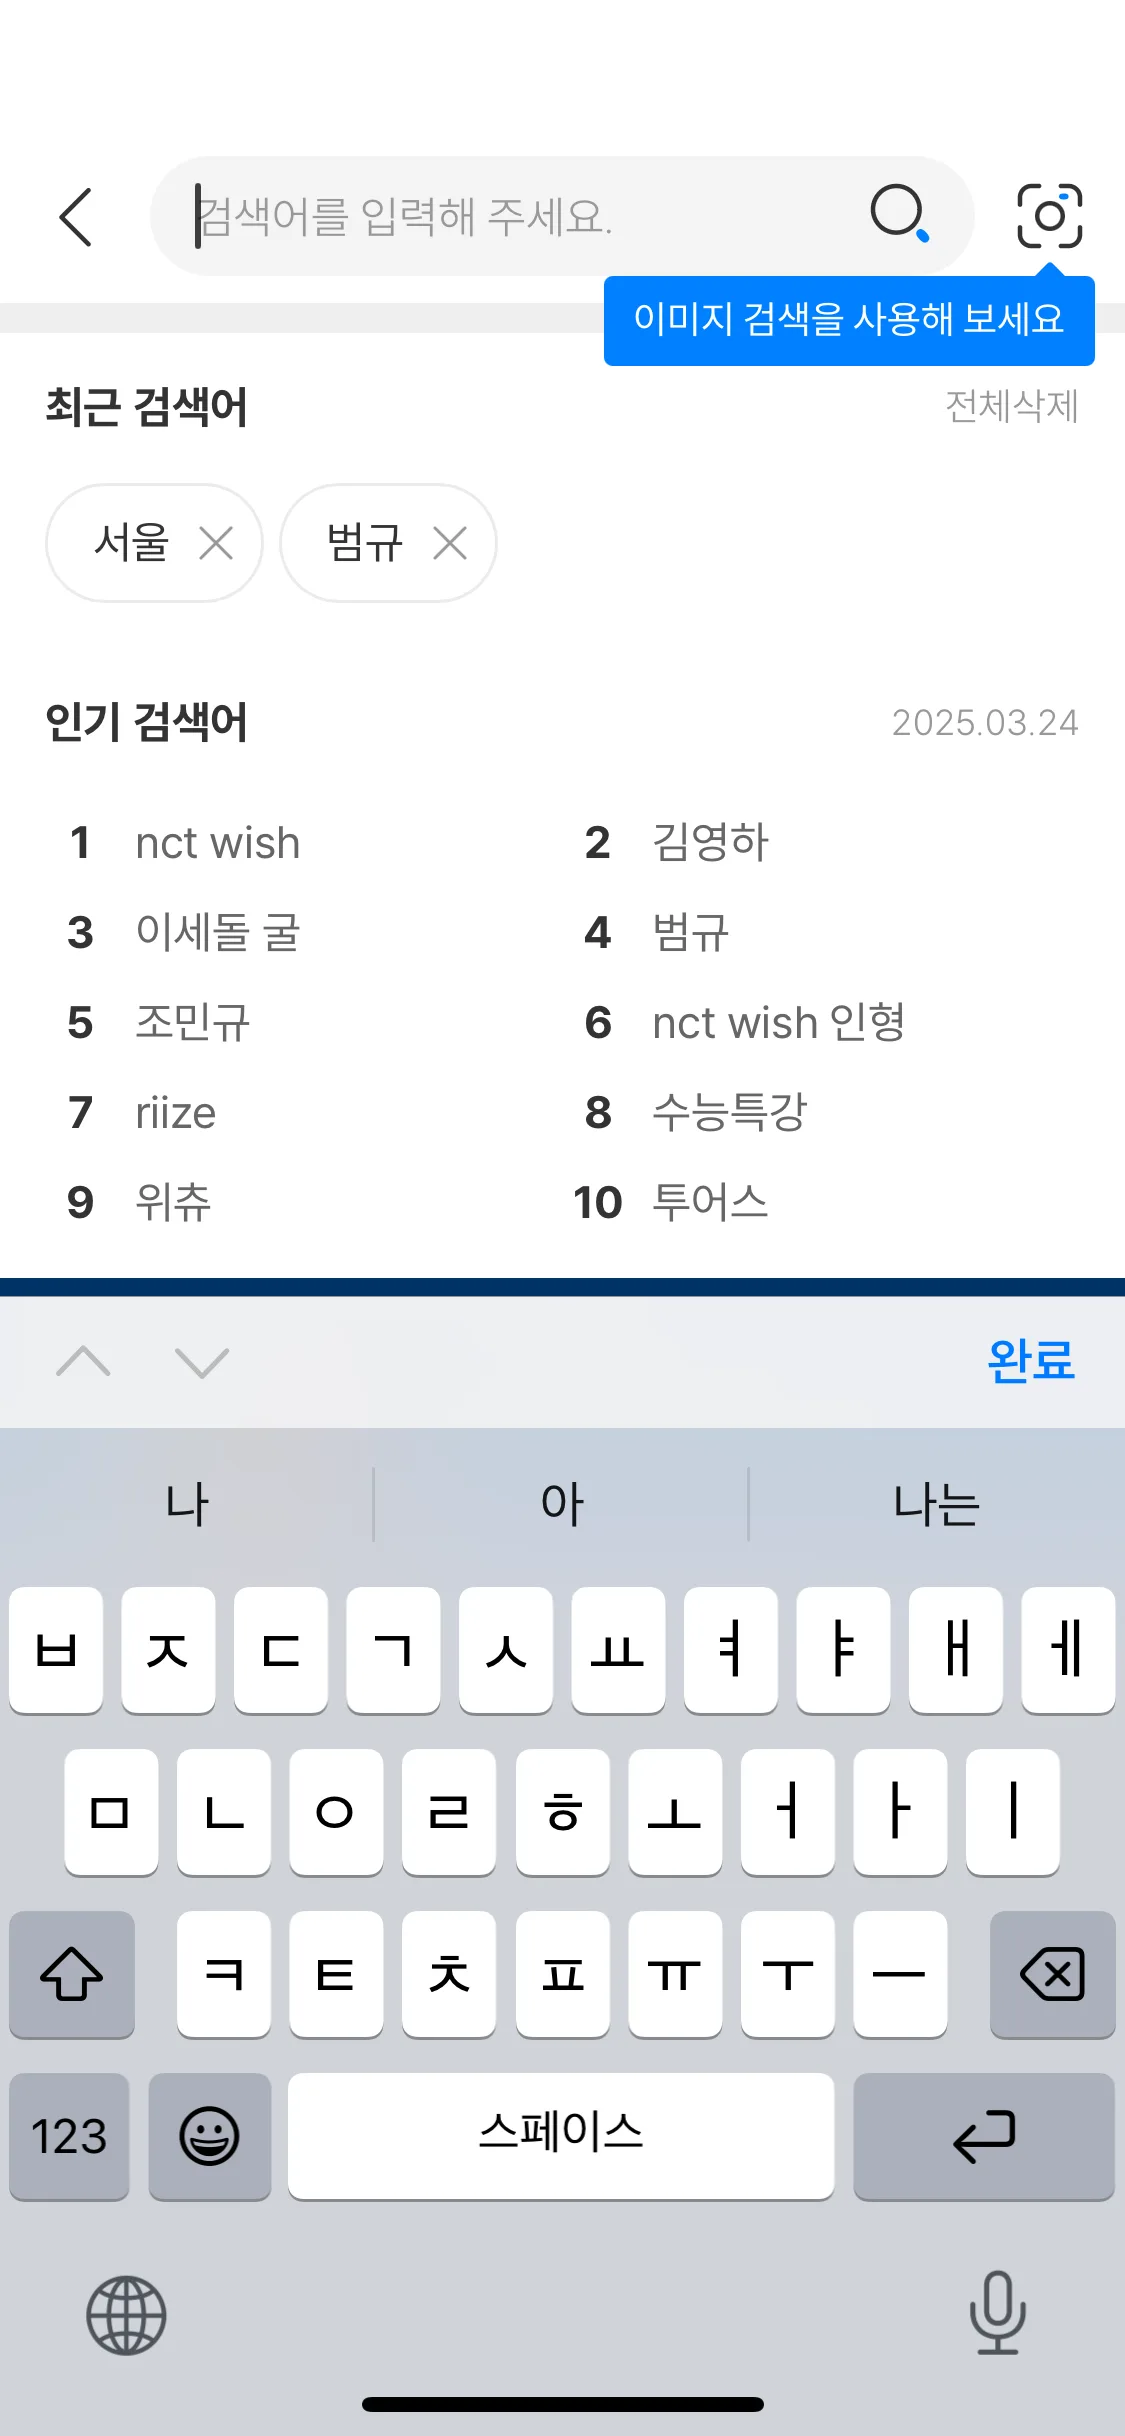Switch keyboard language with globe icon
1125x2436 pixels.
pyautogui.click(x=126, y=2315)
